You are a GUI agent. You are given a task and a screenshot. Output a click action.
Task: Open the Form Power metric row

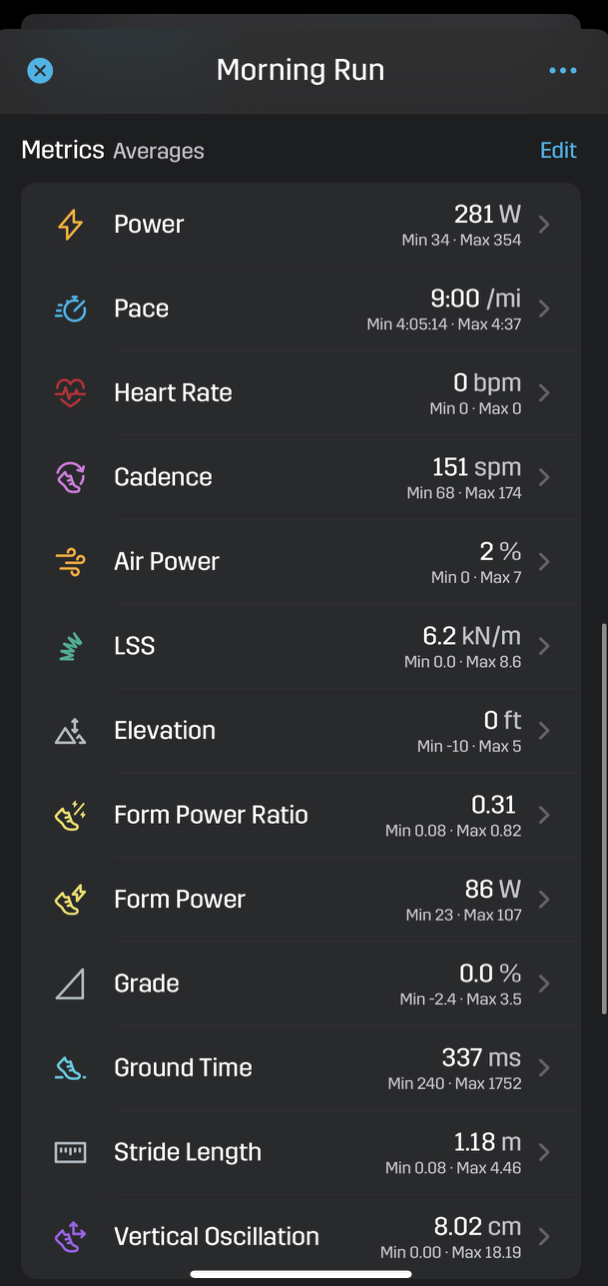tap(301, 900)
